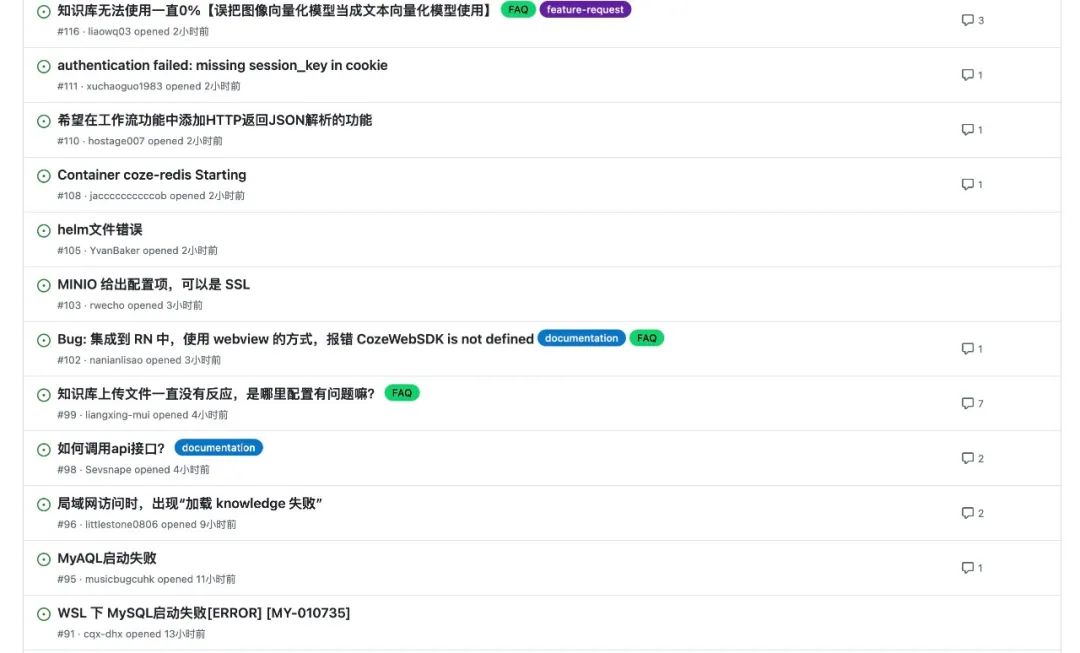Click open-issue icon for Container coze-redis Starting
The width and height of the screenshot is (1080, 653).
point(43,176)
